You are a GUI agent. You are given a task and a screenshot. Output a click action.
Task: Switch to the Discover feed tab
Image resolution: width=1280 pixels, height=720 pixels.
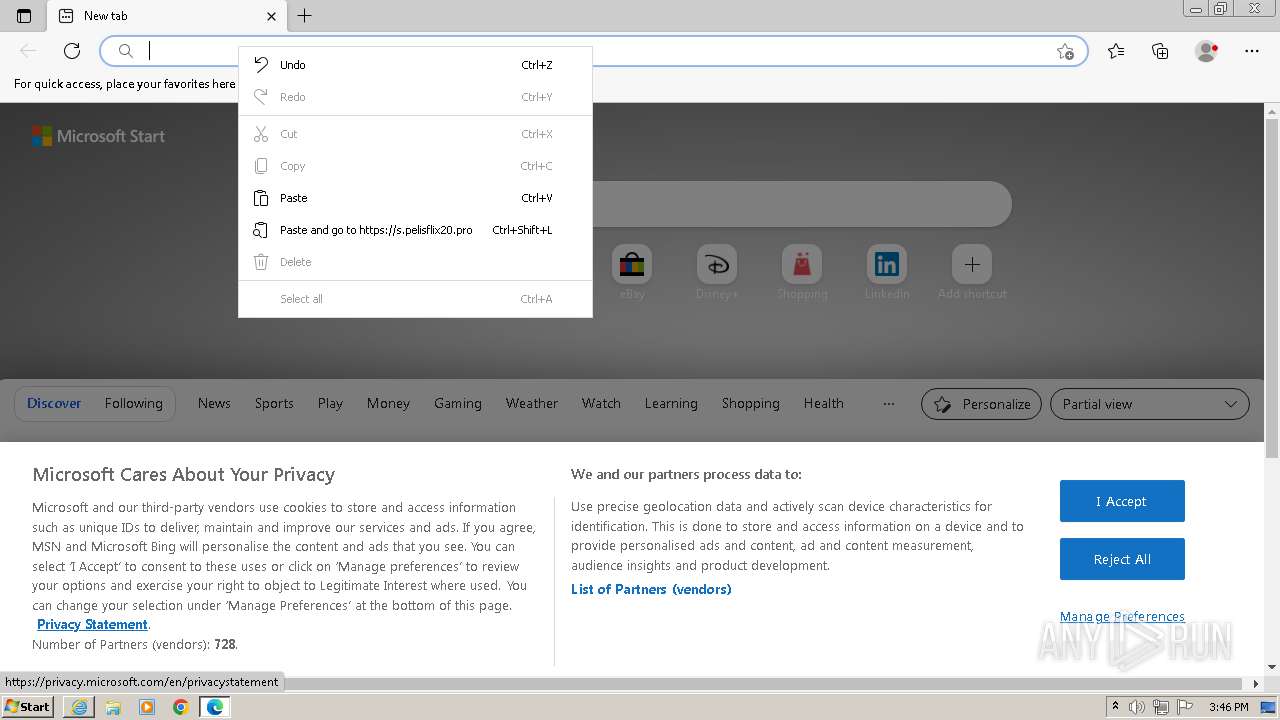54,403
